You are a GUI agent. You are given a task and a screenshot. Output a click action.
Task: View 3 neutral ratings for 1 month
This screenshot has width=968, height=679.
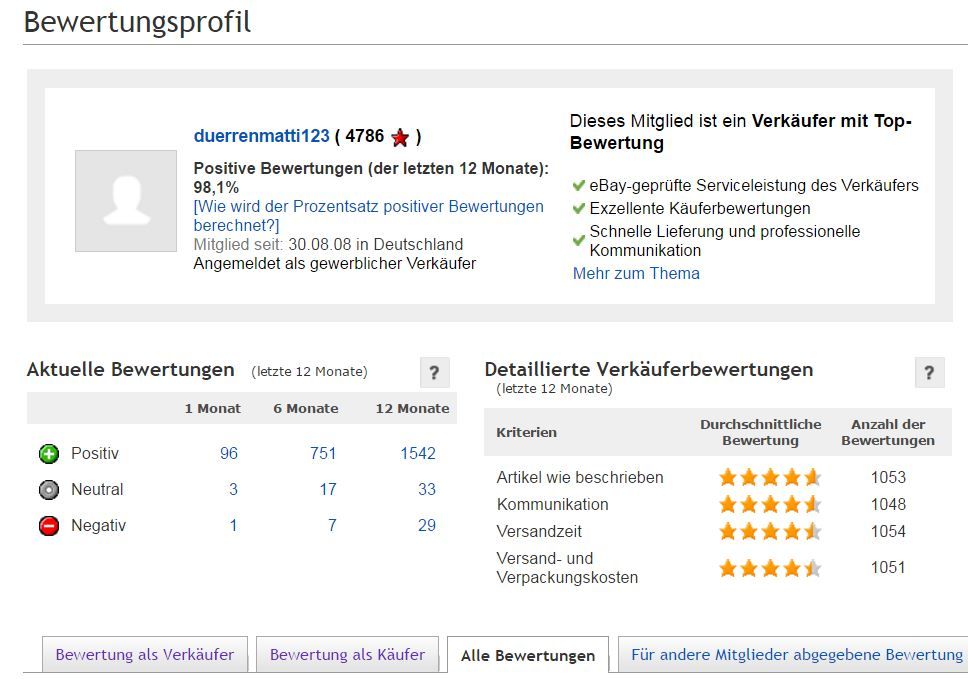point(233,490)
